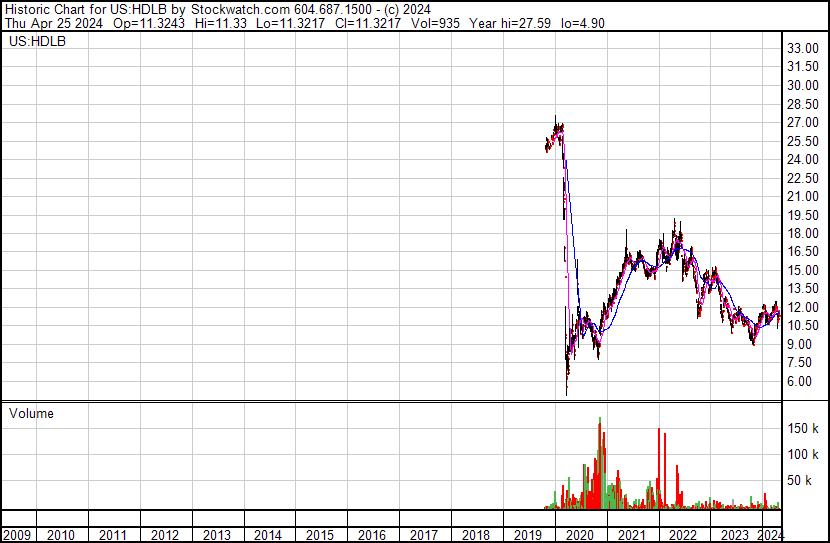The image size is (830, 543).
Task: Click the US:HDLB ticker label inside the chart
Action: [x=37, y=43]
